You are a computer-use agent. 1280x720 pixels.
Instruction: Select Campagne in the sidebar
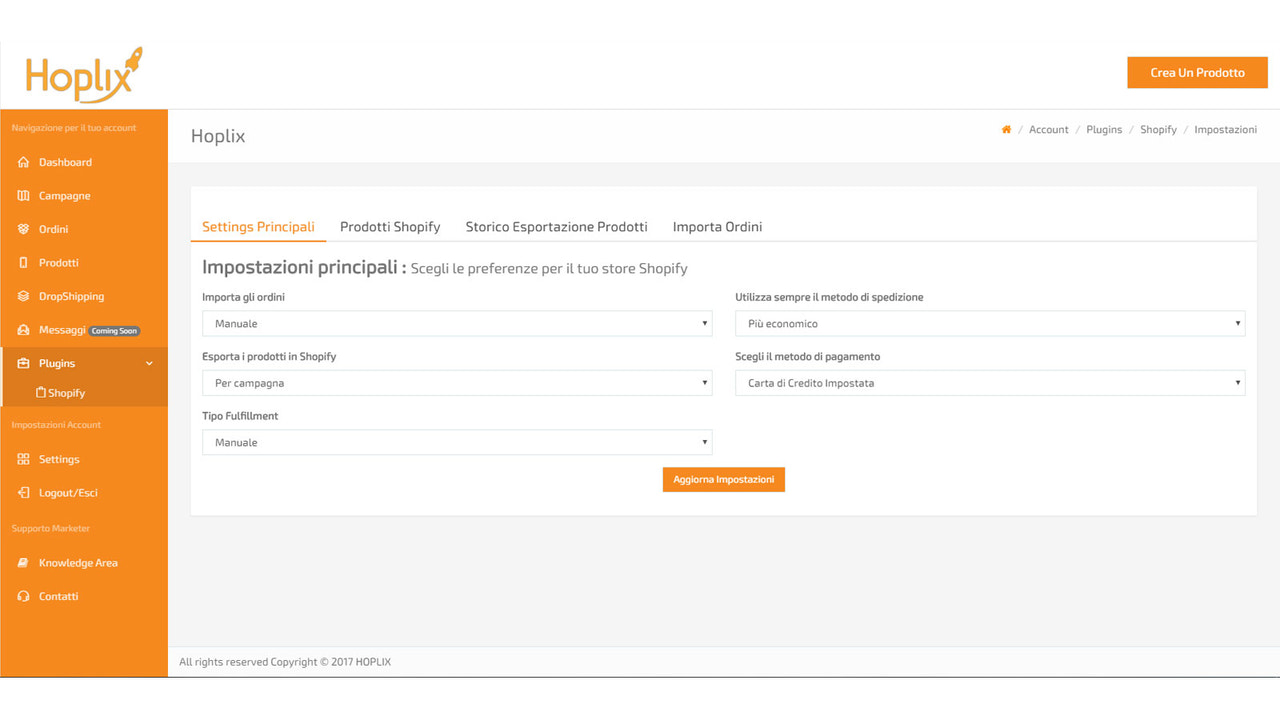(x=66, y=195)
